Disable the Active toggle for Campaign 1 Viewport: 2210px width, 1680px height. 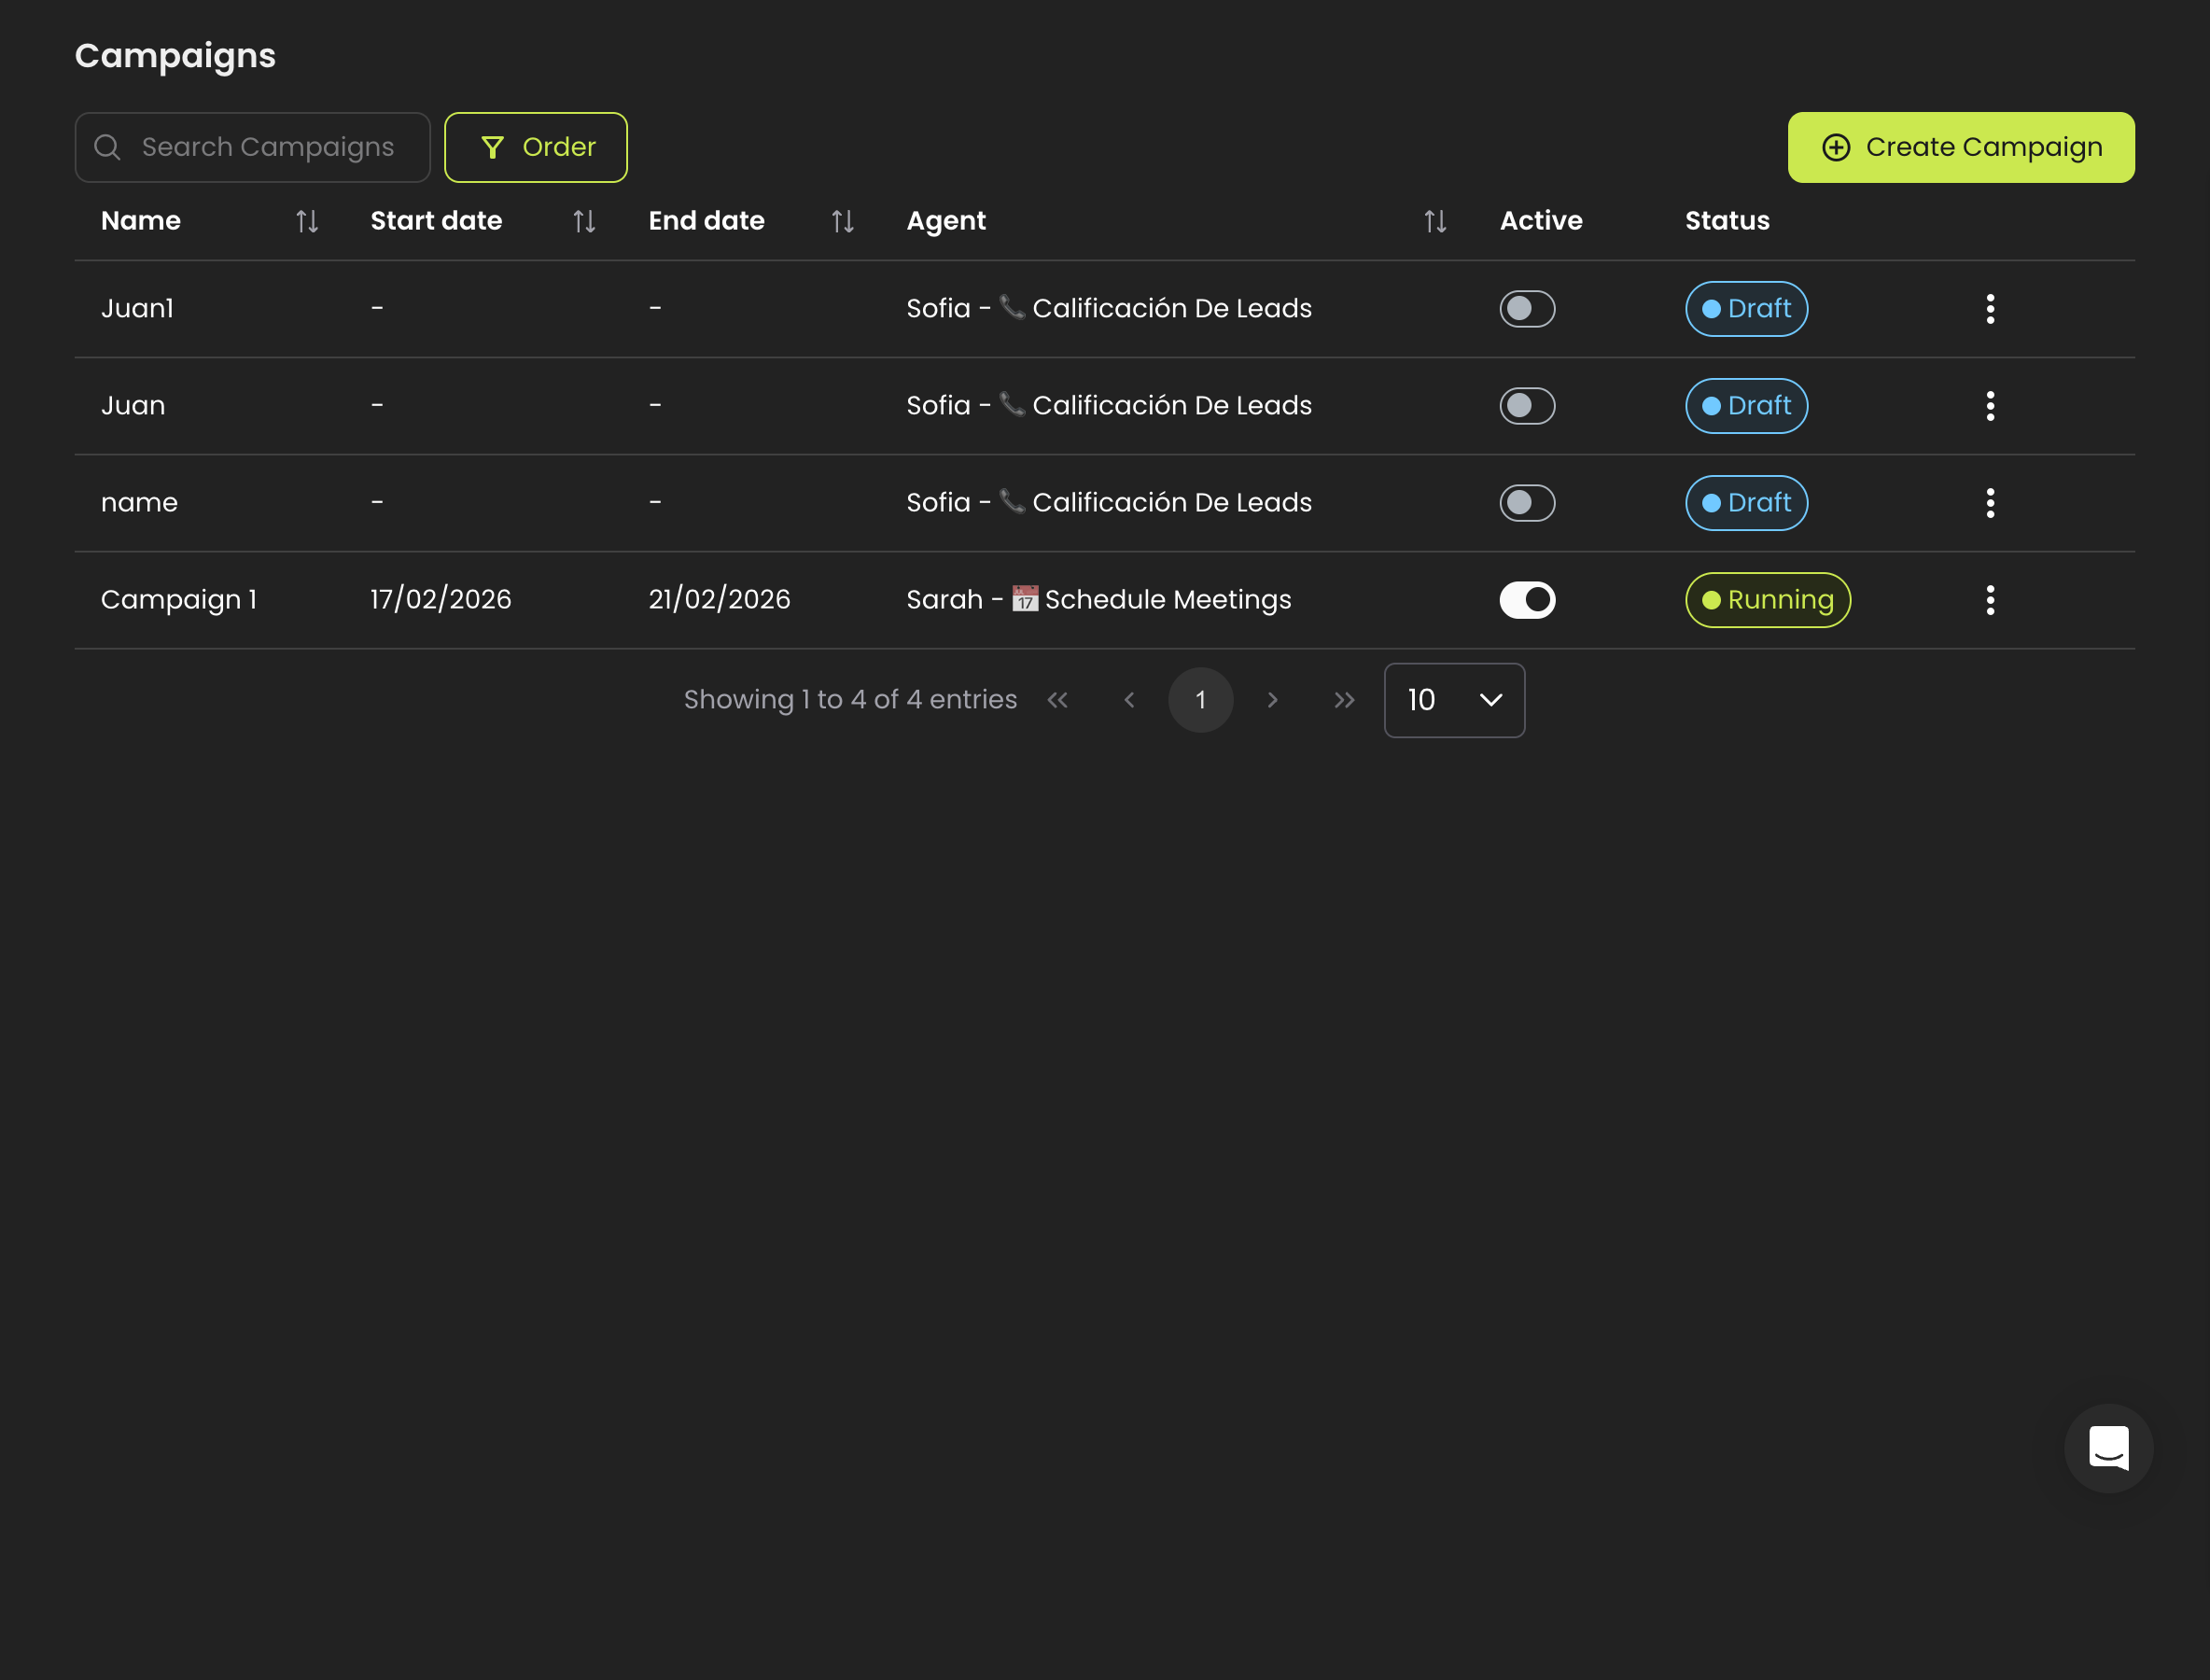[1527, 600]
